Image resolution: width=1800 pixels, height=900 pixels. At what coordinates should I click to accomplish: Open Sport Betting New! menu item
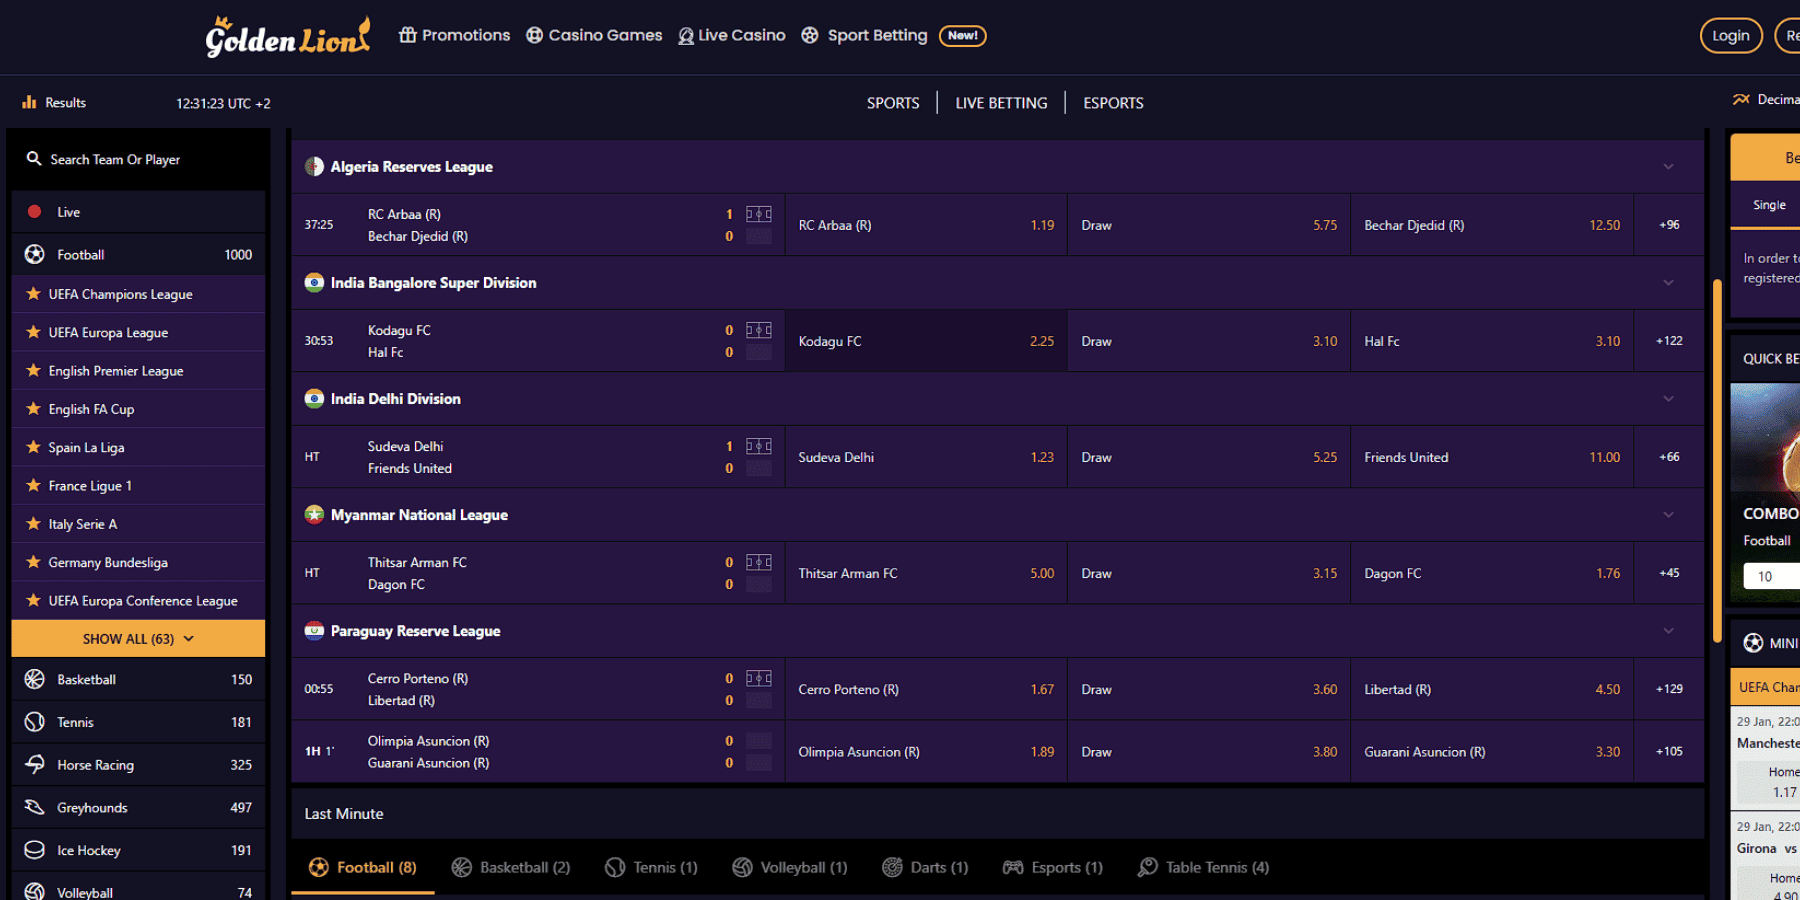point(894,36)
